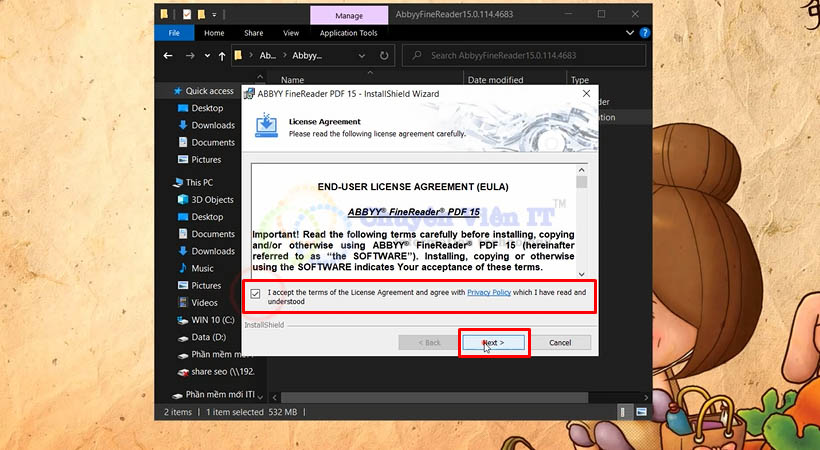Open the Data (D:) drive icon
Image resolution: width=820 pixels, height=450 pixels.
183,337
